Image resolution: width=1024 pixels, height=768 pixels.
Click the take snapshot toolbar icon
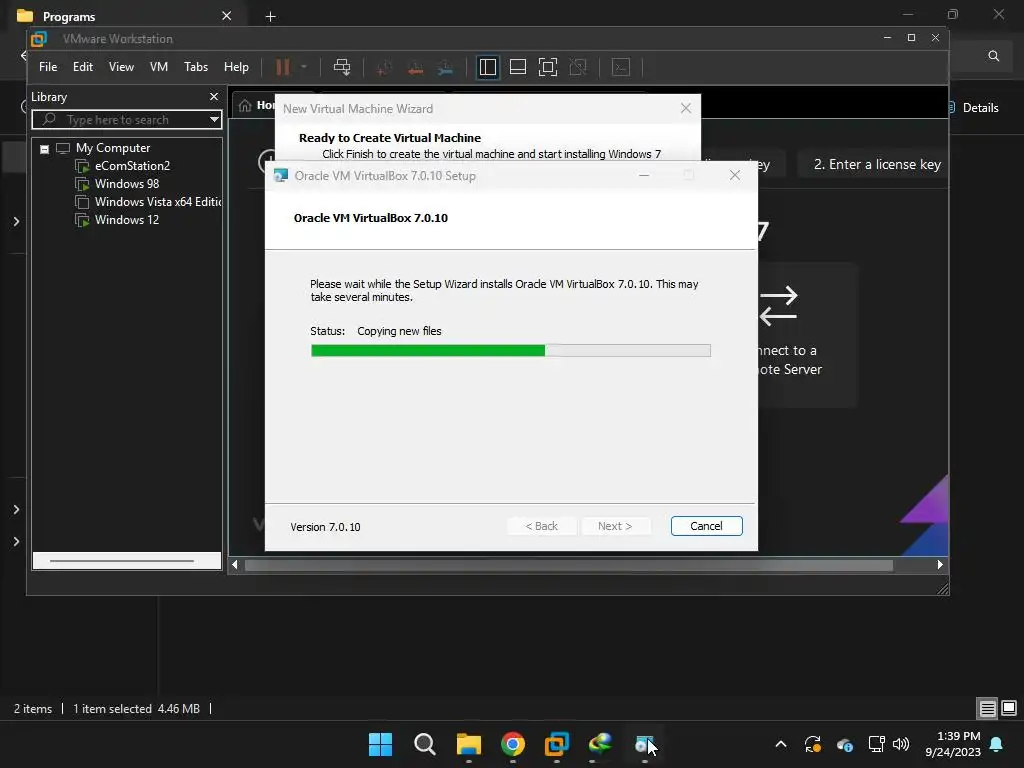(x=384, y=67)
